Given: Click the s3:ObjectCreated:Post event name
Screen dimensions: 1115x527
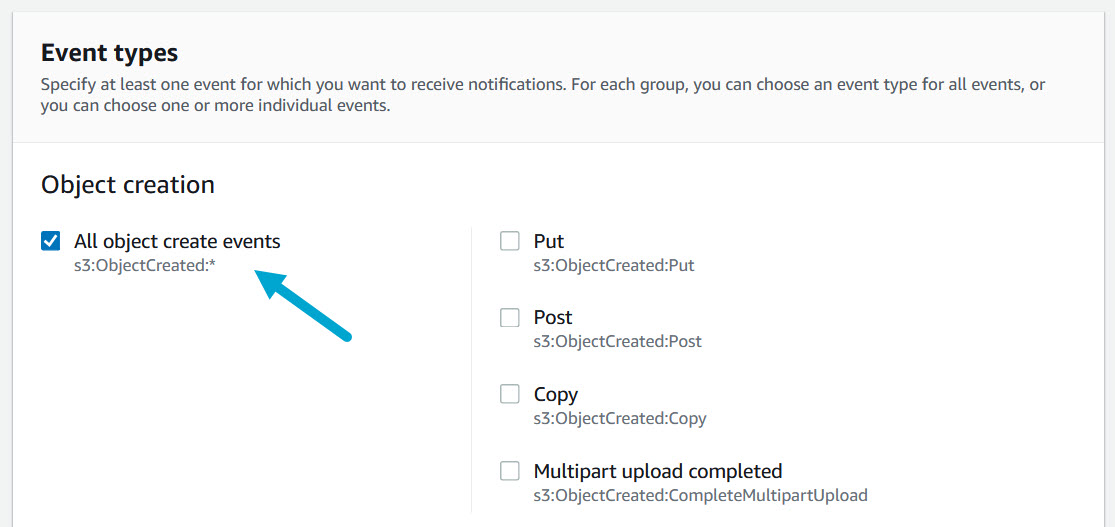Looking at the screenshot, I should pyautogui.click(x=618, y=341).
